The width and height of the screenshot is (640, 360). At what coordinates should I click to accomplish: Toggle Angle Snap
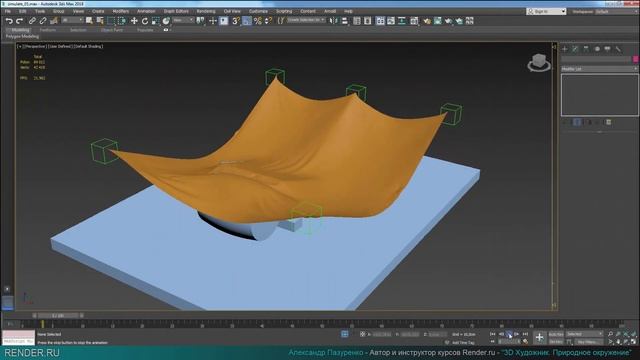tap(247, 21)
